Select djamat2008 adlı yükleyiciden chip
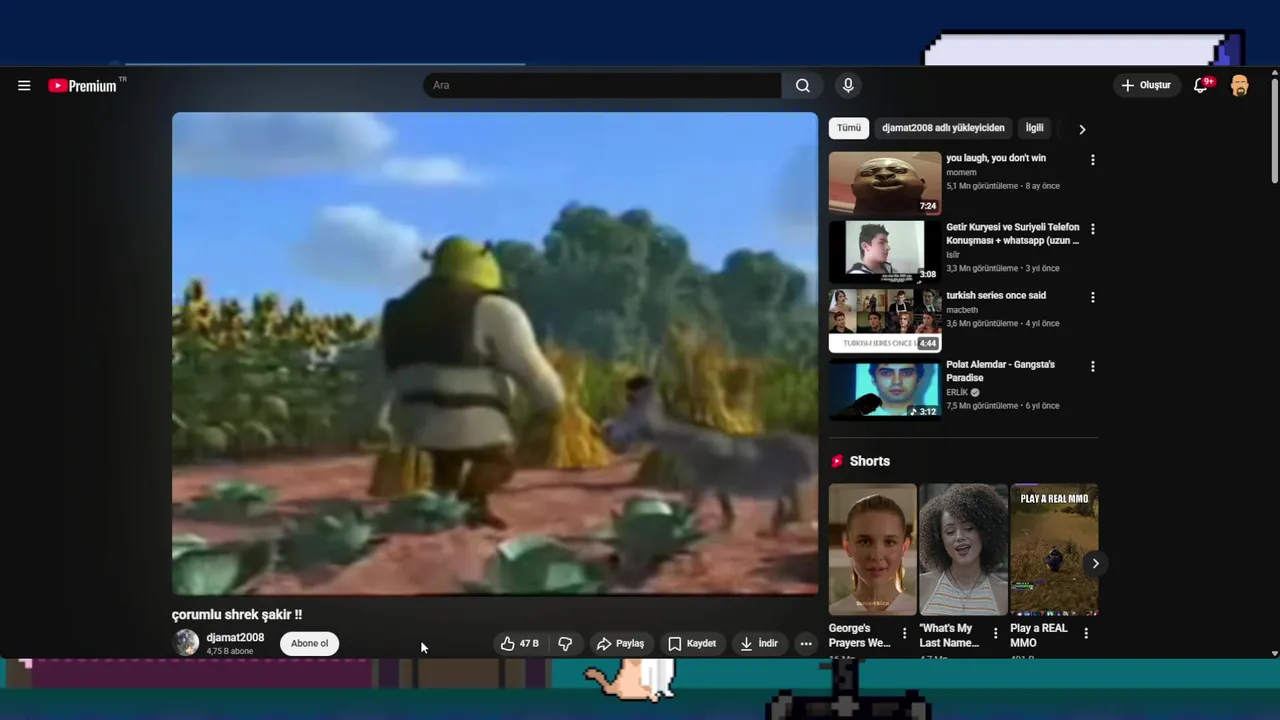 [943, 128]
